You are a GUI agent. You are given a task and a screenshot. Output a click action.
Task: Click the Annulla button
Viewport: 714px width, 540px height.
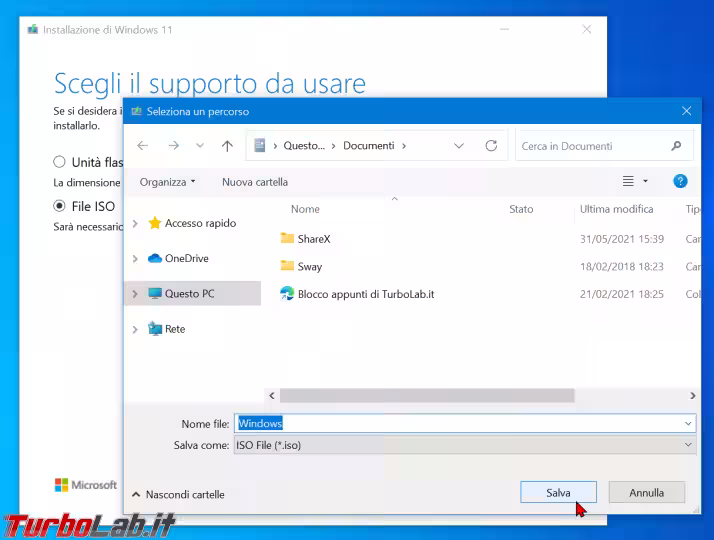click(647, 492)
